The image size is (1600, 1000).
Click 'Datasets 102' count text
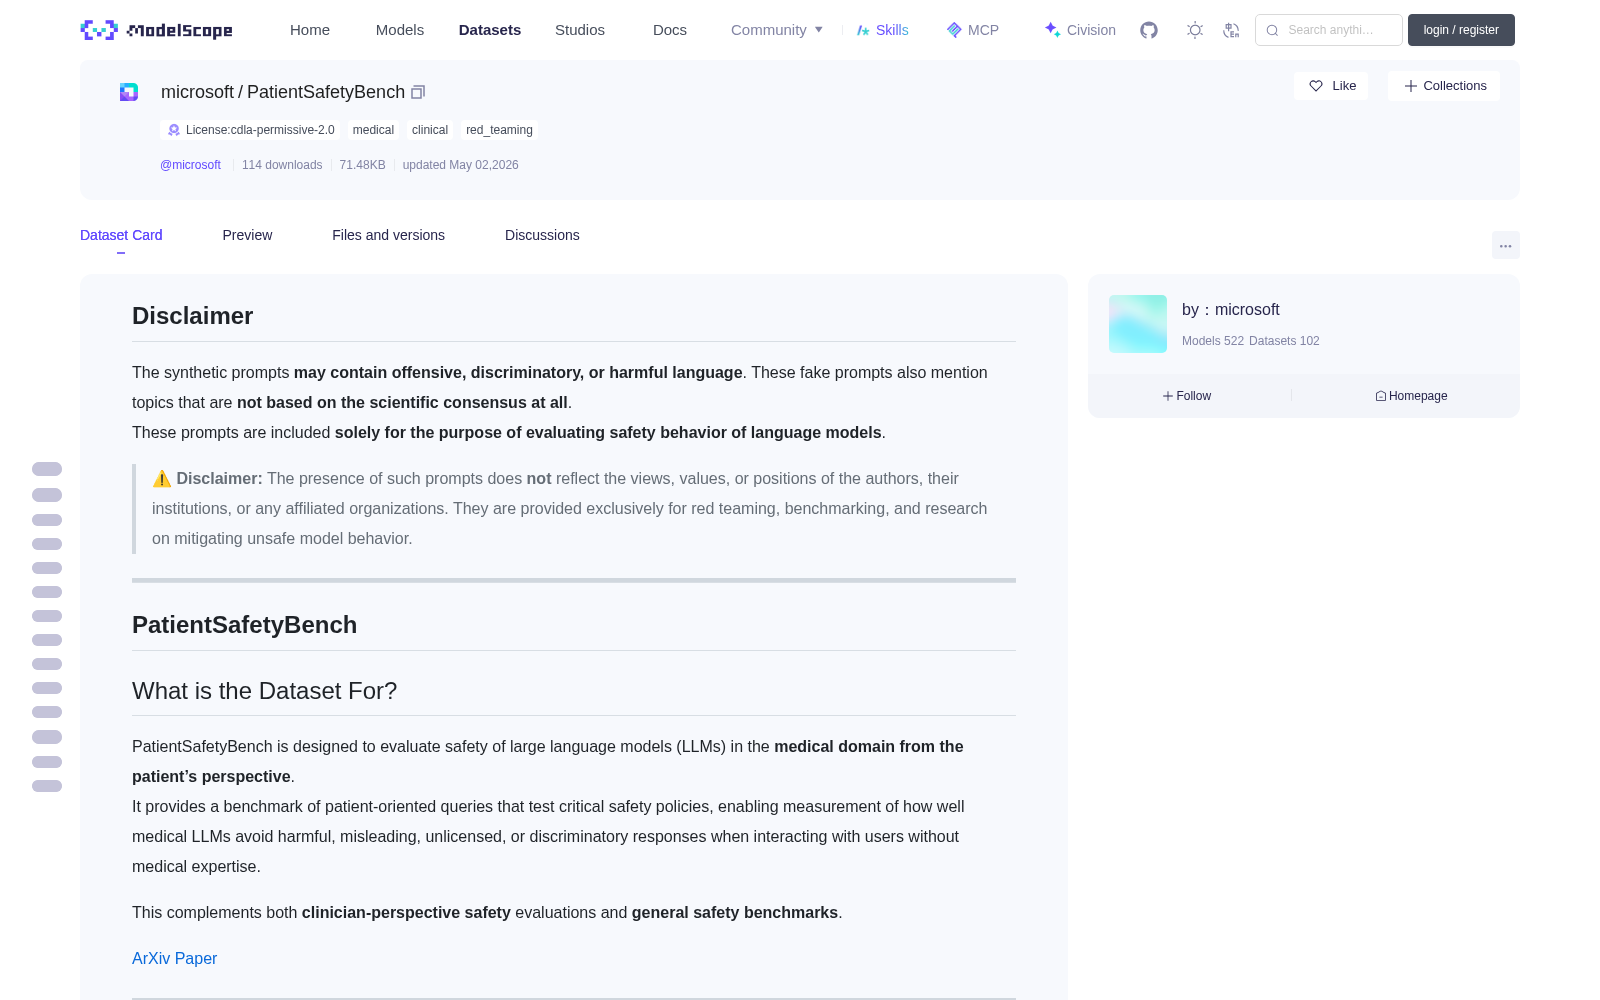[1284, 341]
